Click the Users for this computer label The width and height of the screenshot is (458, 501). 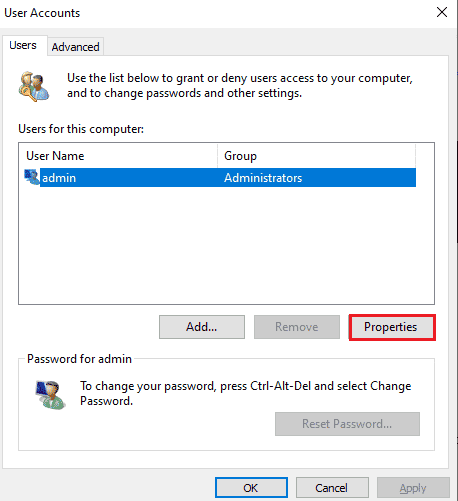pos(81,129)
